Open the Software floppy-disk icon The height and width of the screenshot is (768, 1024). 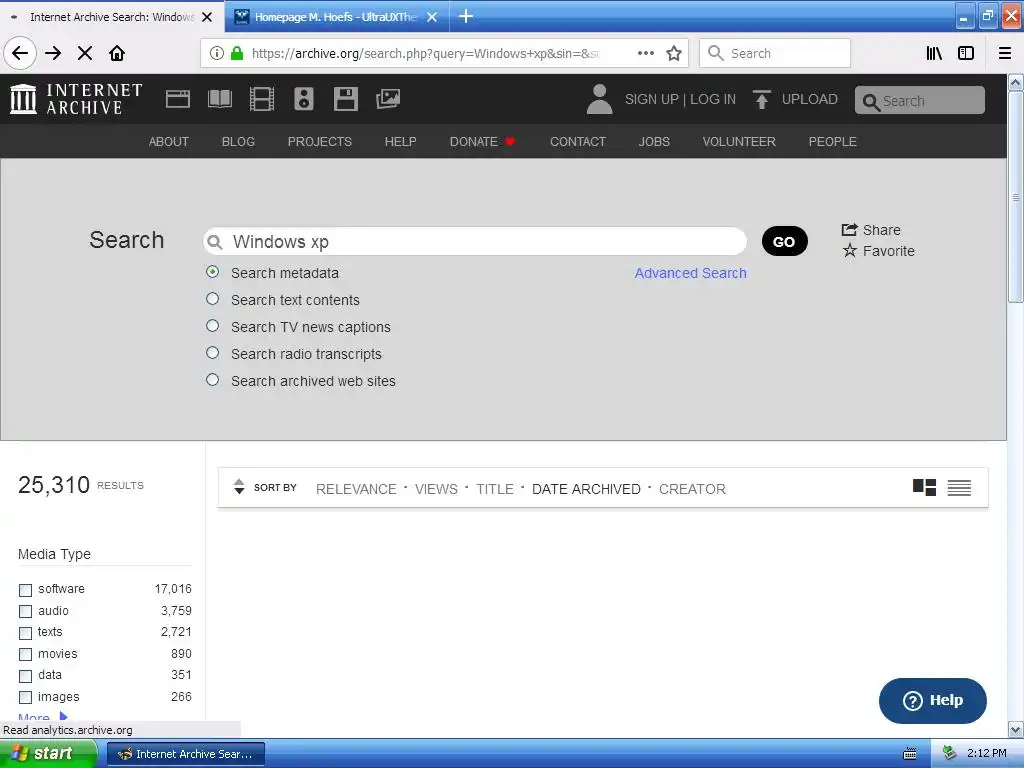pos(345,99)
